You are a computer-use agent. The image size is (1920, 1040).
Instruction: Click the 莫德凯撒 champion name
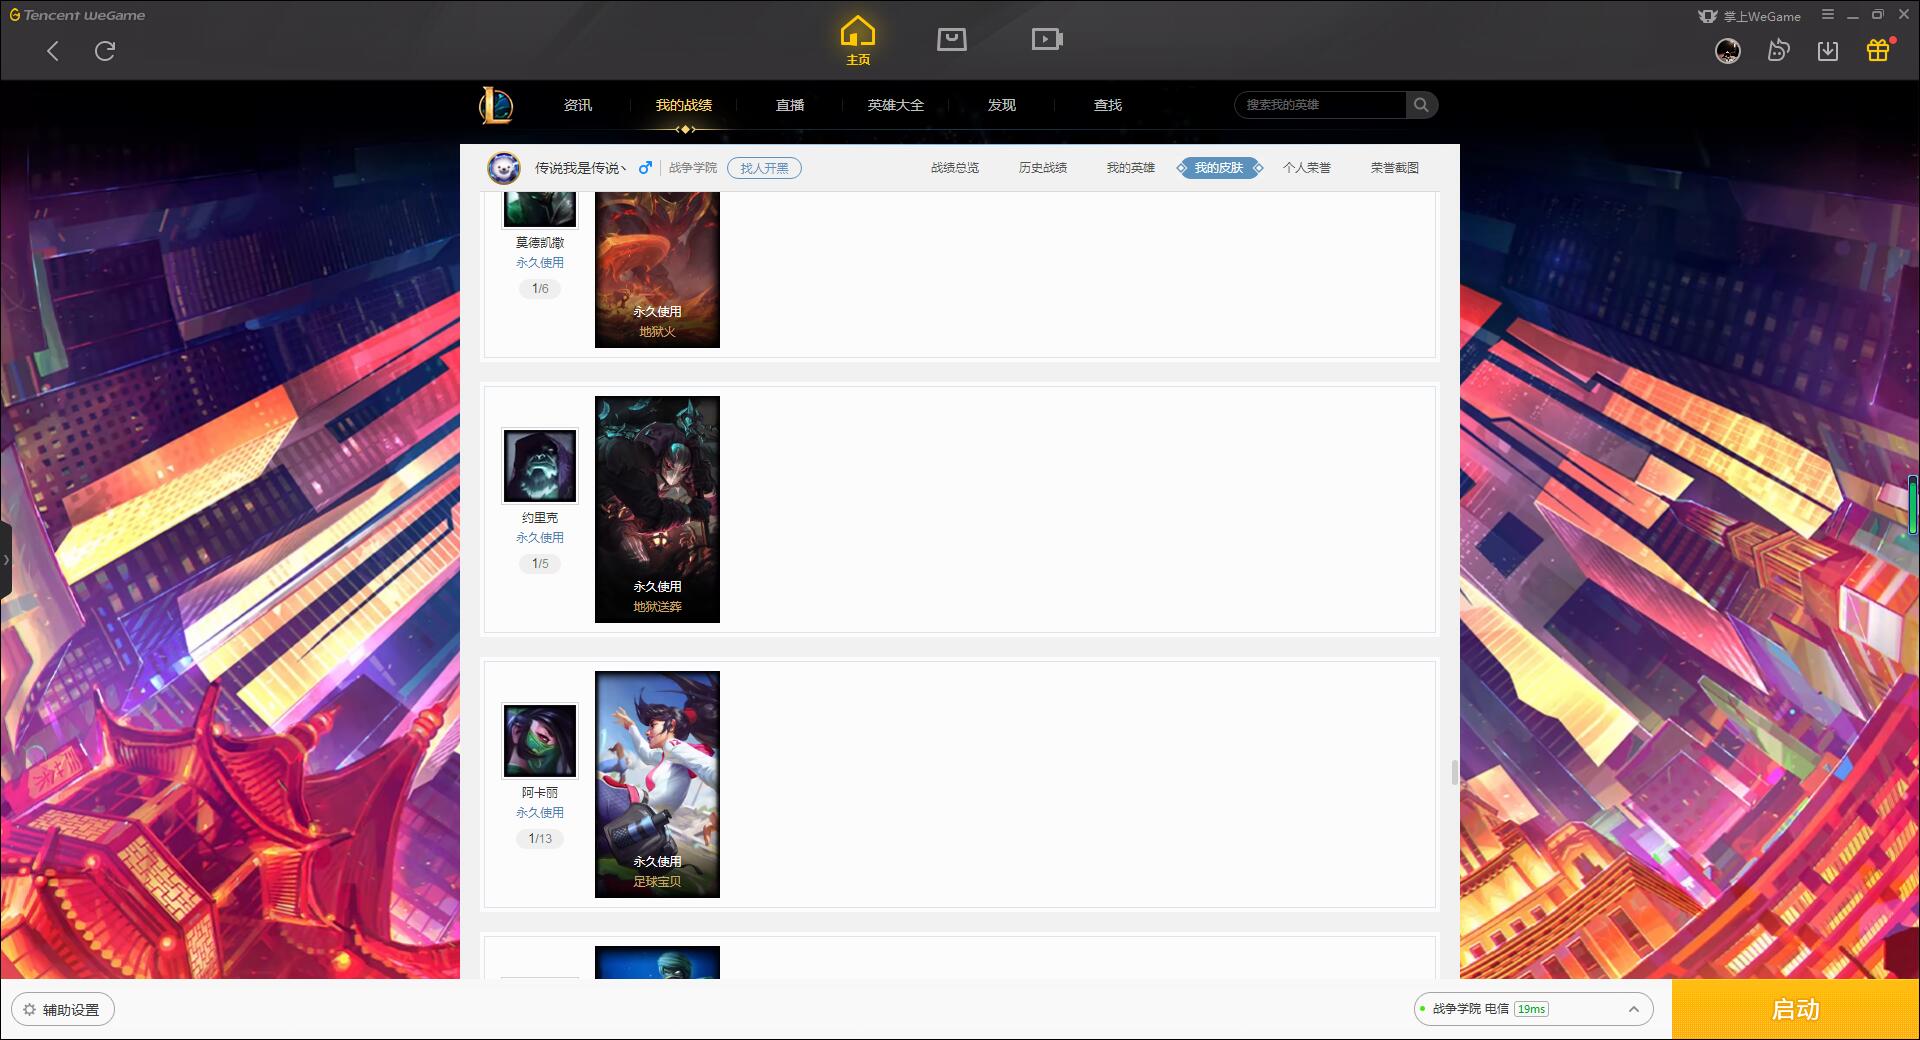540,243
